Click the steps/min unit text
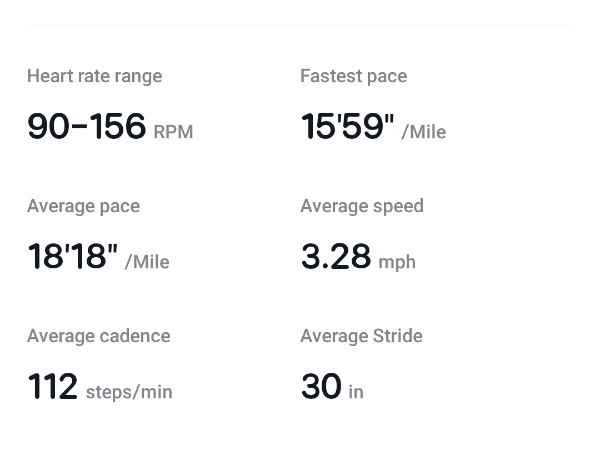 tap(129, 392)
